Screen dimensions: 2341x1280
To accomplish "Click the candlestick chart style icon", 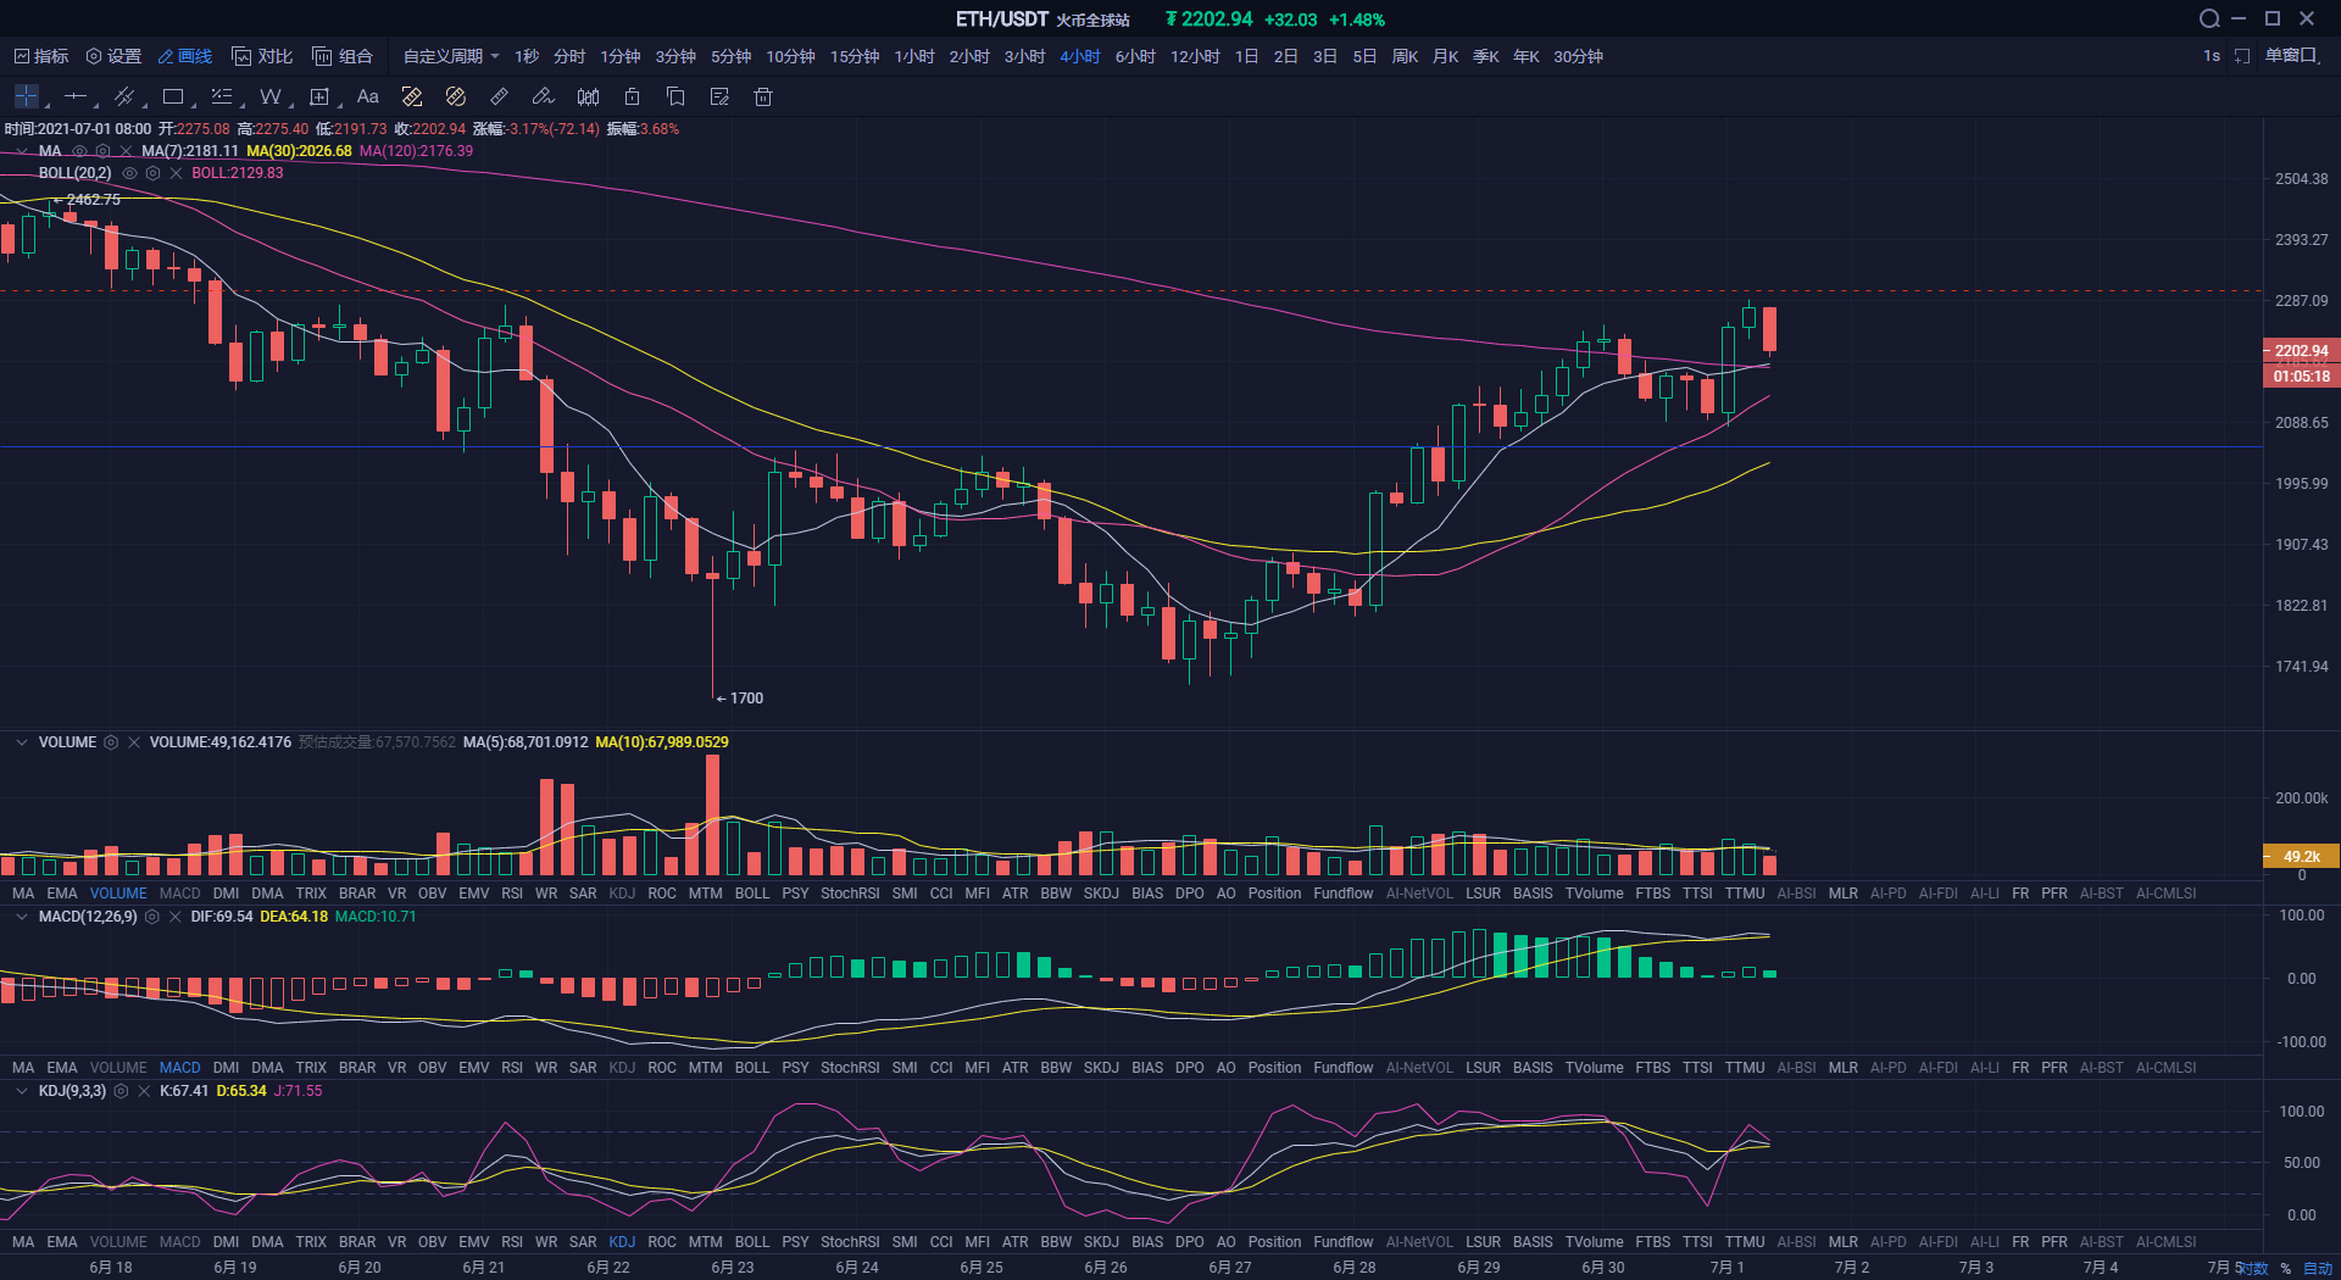I will pos(588,97).
